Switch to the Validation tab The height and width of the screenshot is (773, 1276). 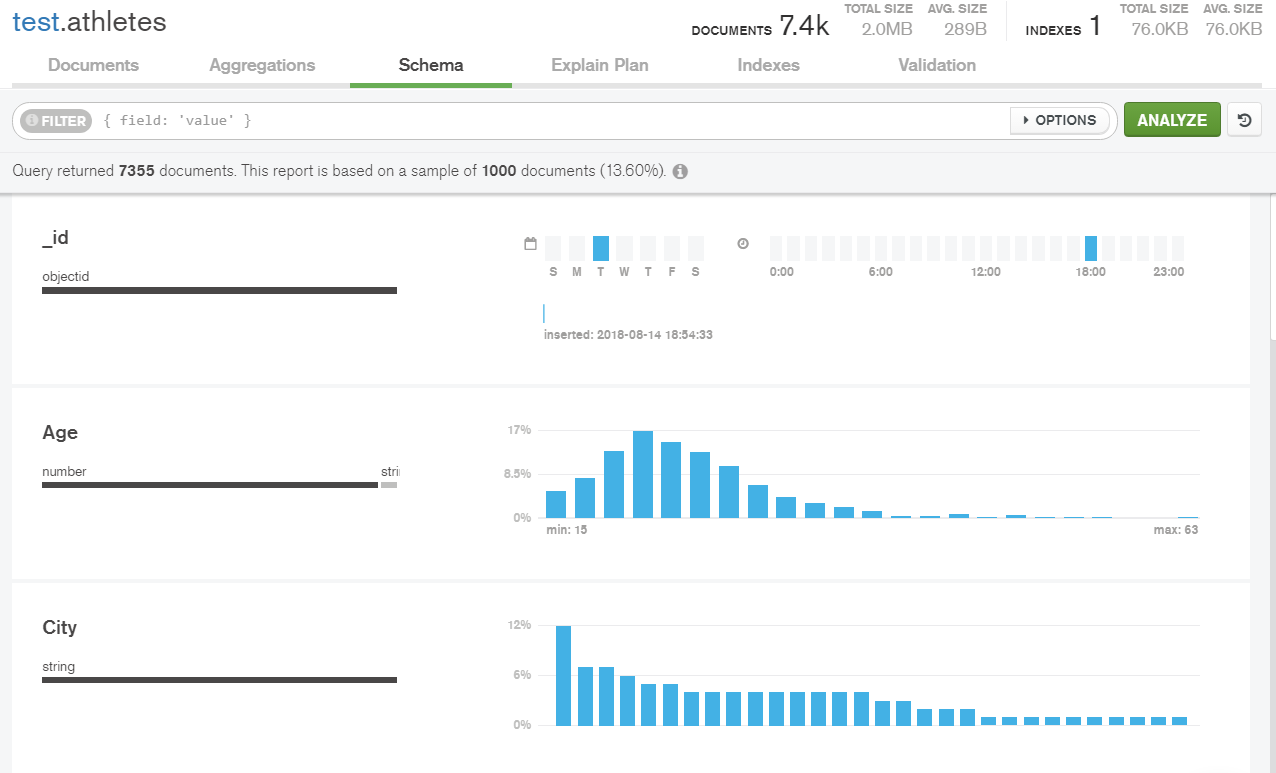pos(936,65)
